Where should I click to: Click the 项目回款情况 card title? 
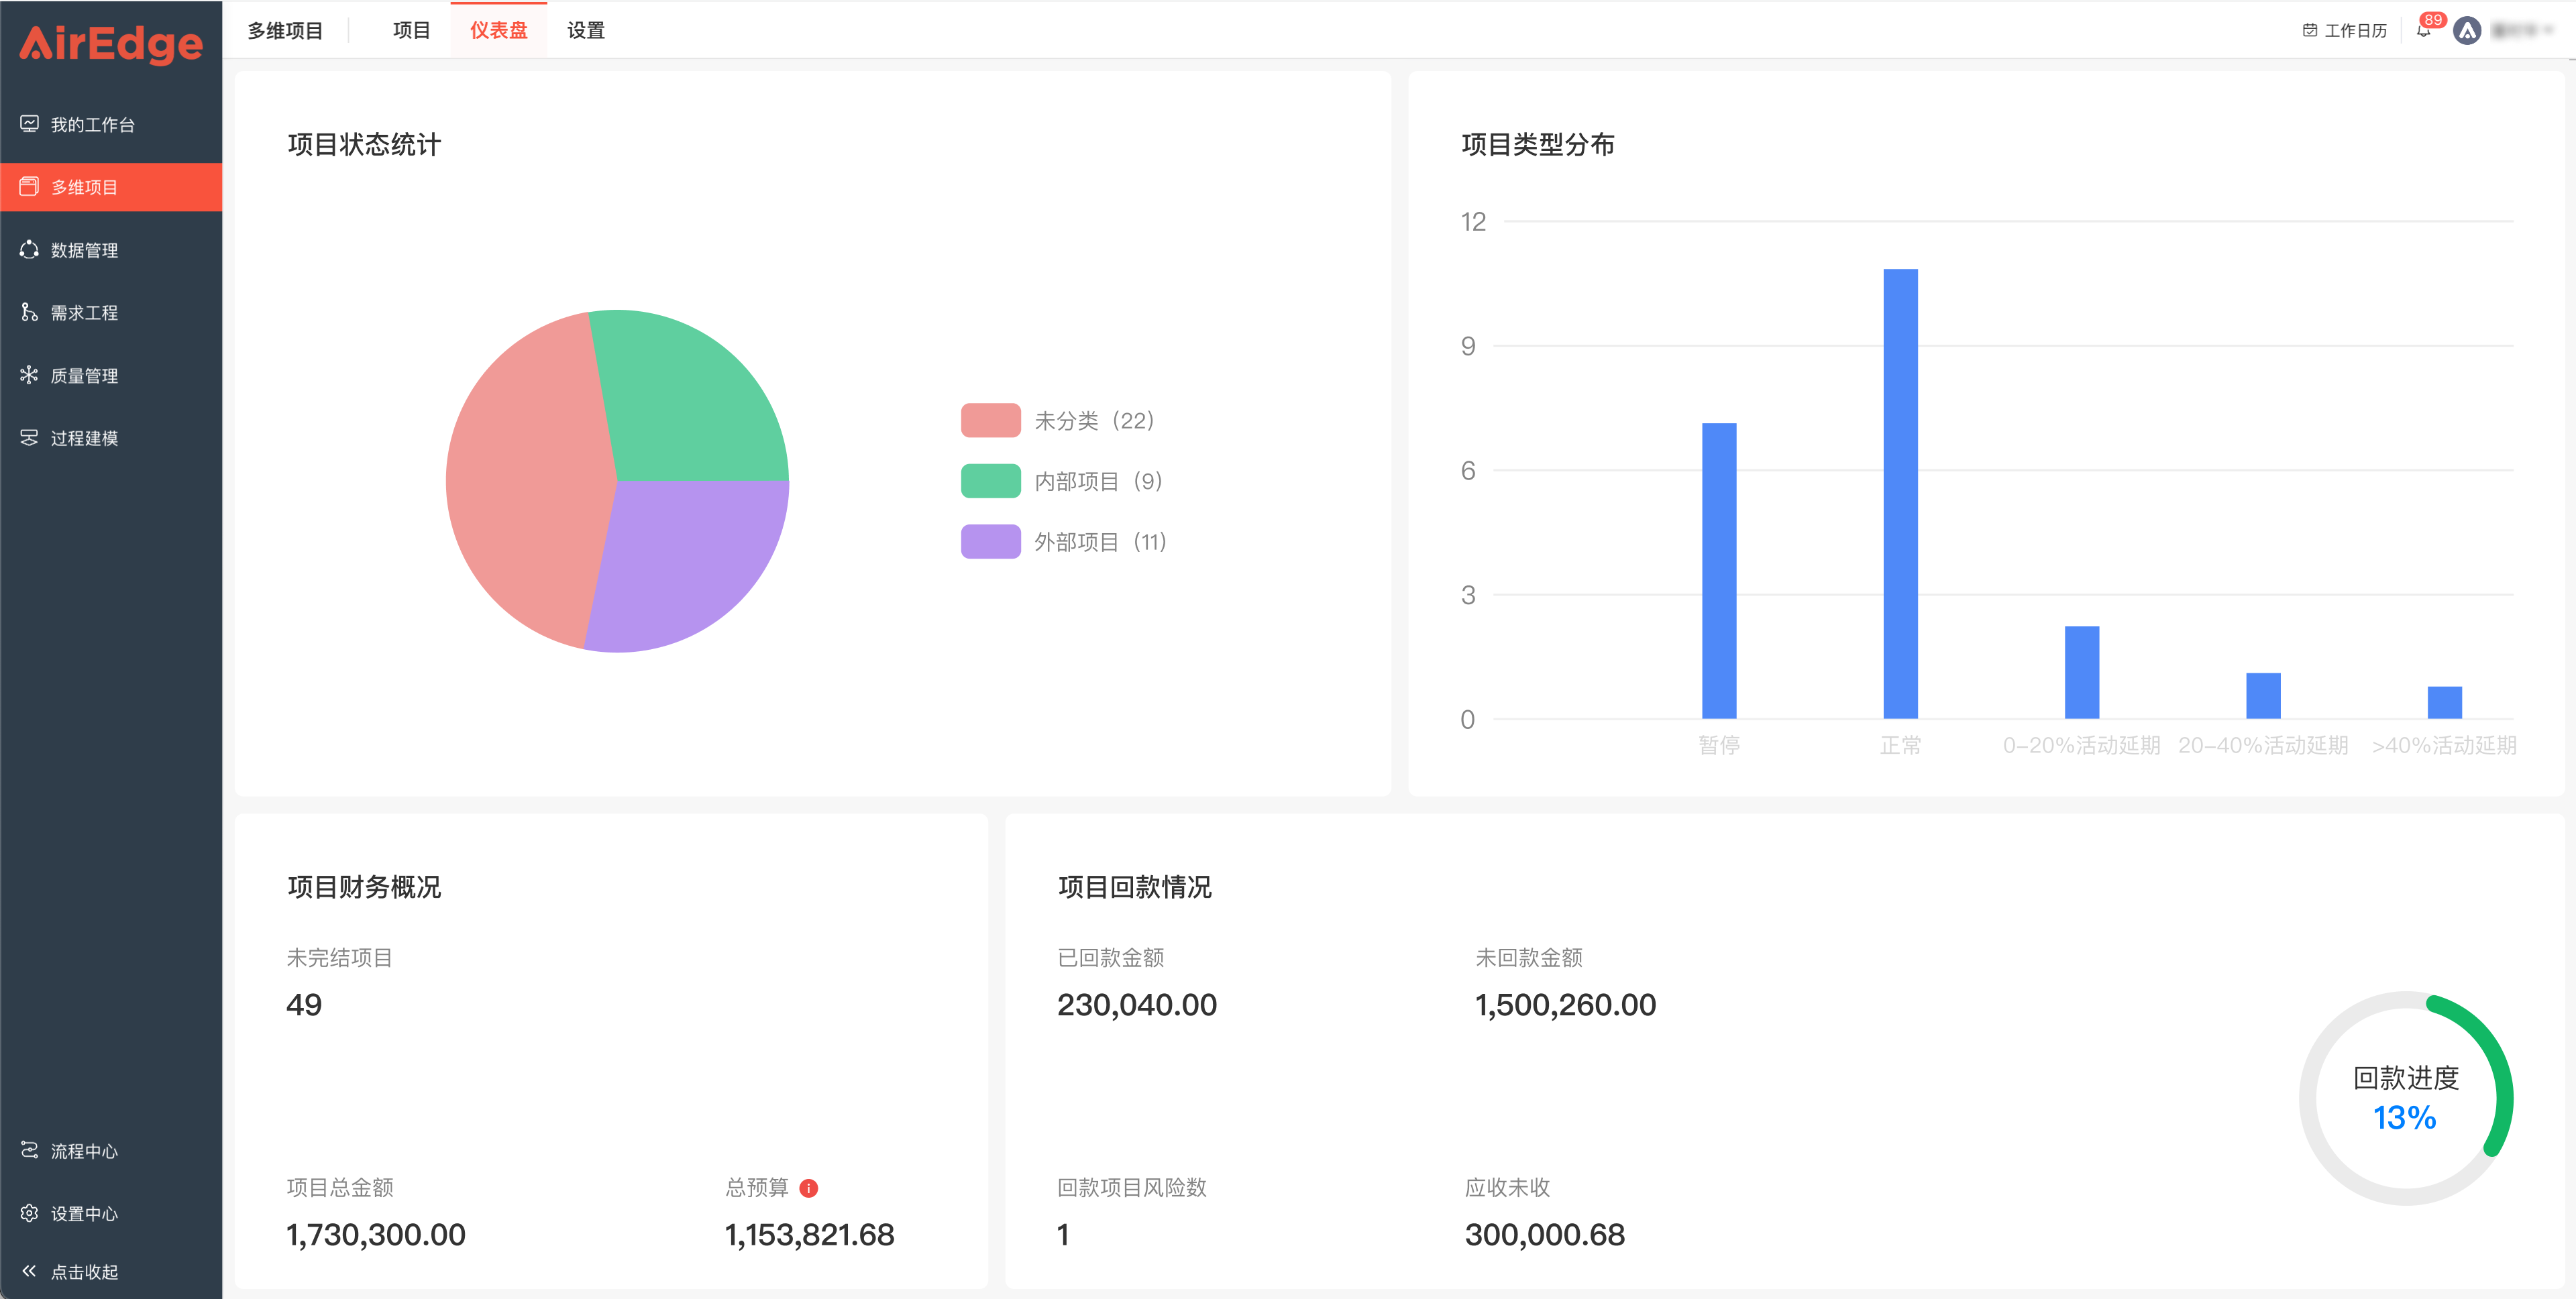(1135, 887)
